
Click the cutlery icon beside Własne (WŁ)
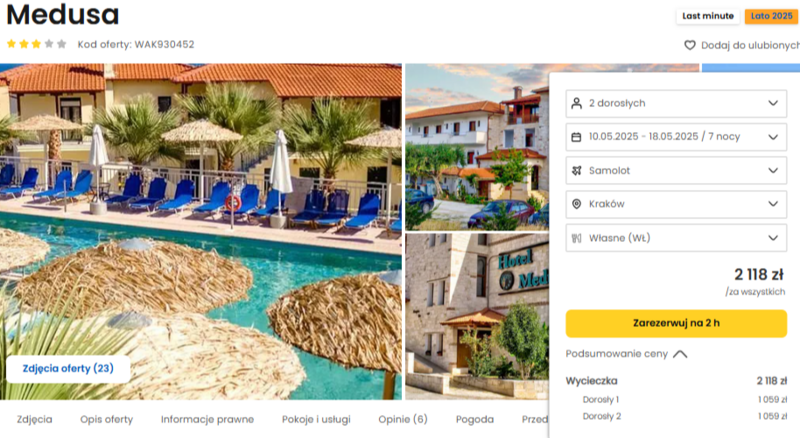click(x=577, y=238)
